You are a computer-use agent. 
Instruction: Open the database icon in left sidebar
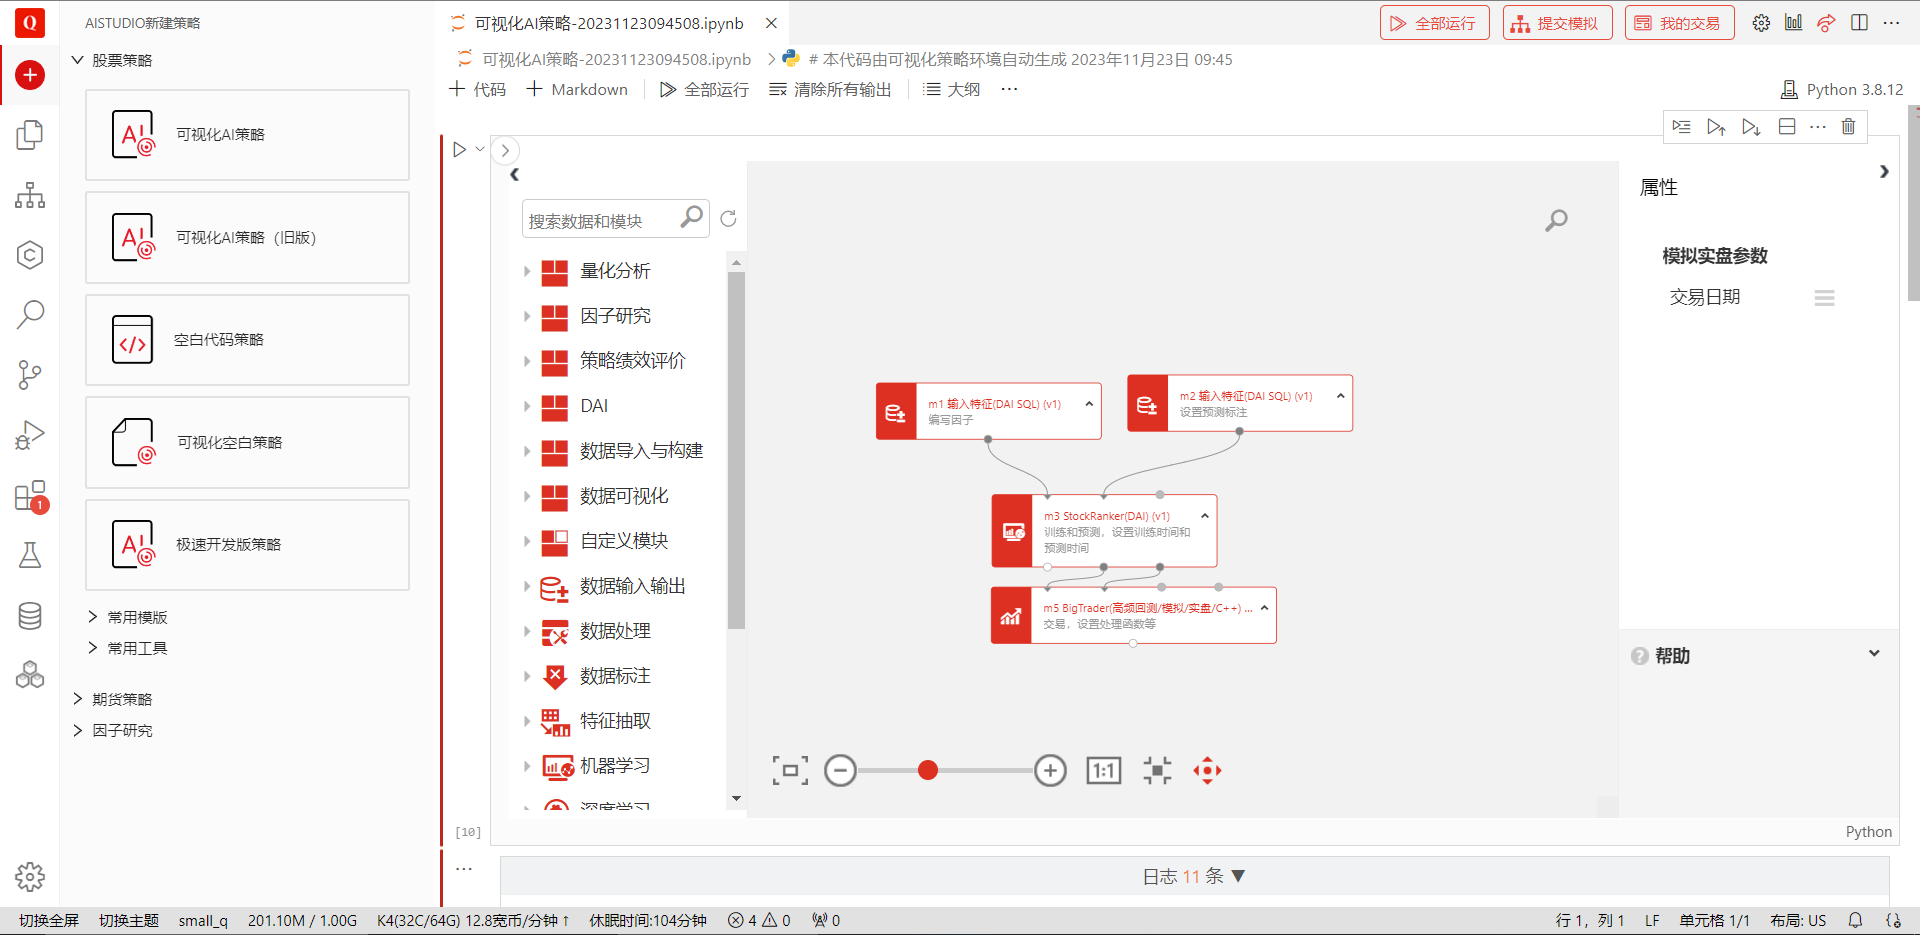[x=30, y=616]
